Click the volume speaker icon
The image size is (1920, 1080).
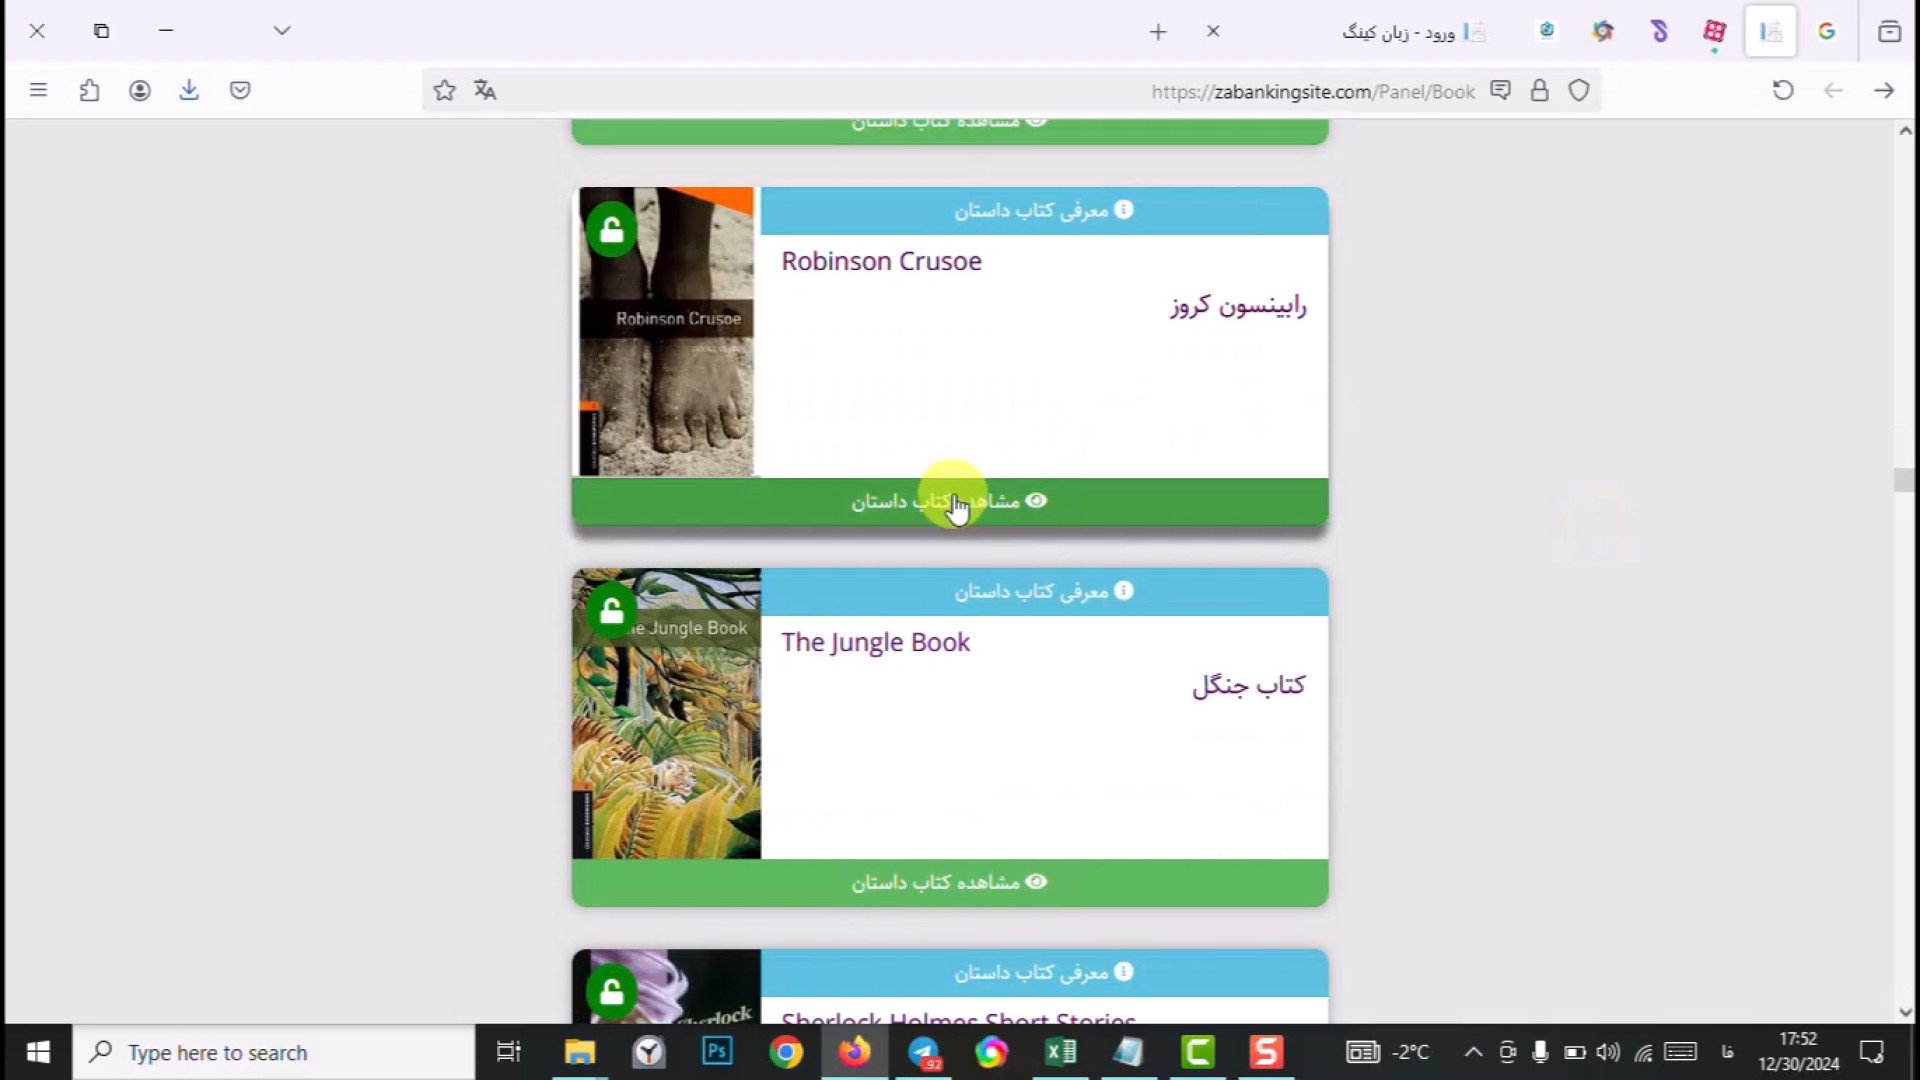pyautogui.click(x=1608, y=1052)
